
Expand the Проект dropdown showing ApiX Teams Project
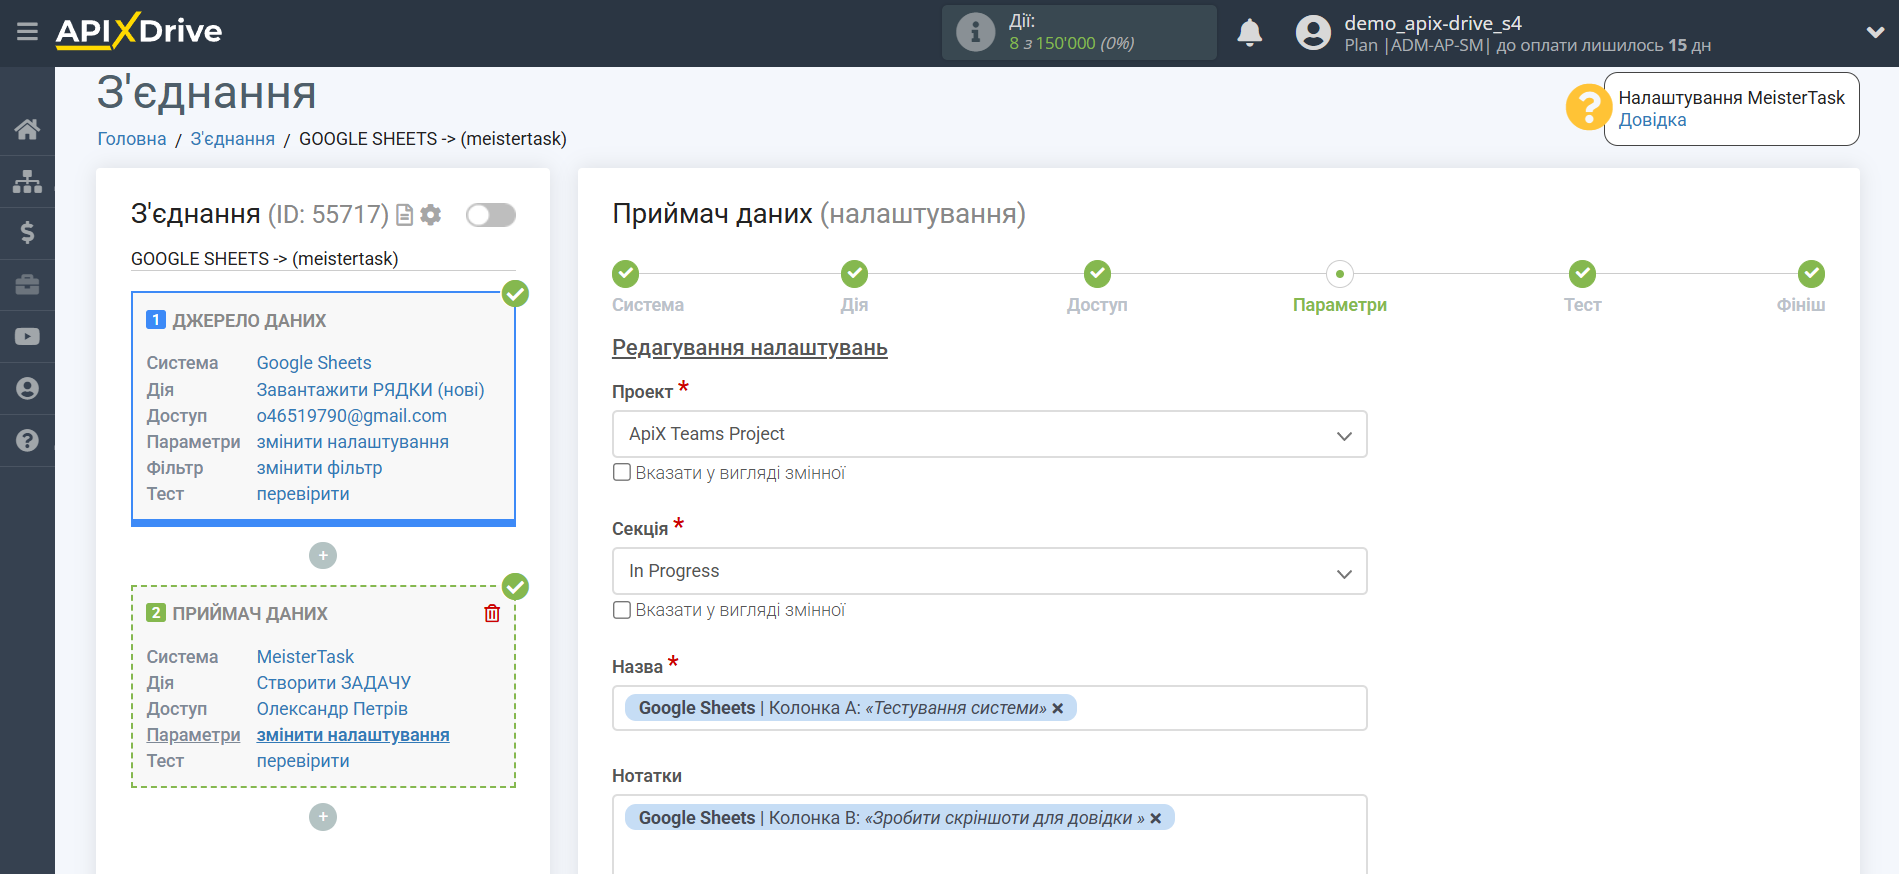988,434
